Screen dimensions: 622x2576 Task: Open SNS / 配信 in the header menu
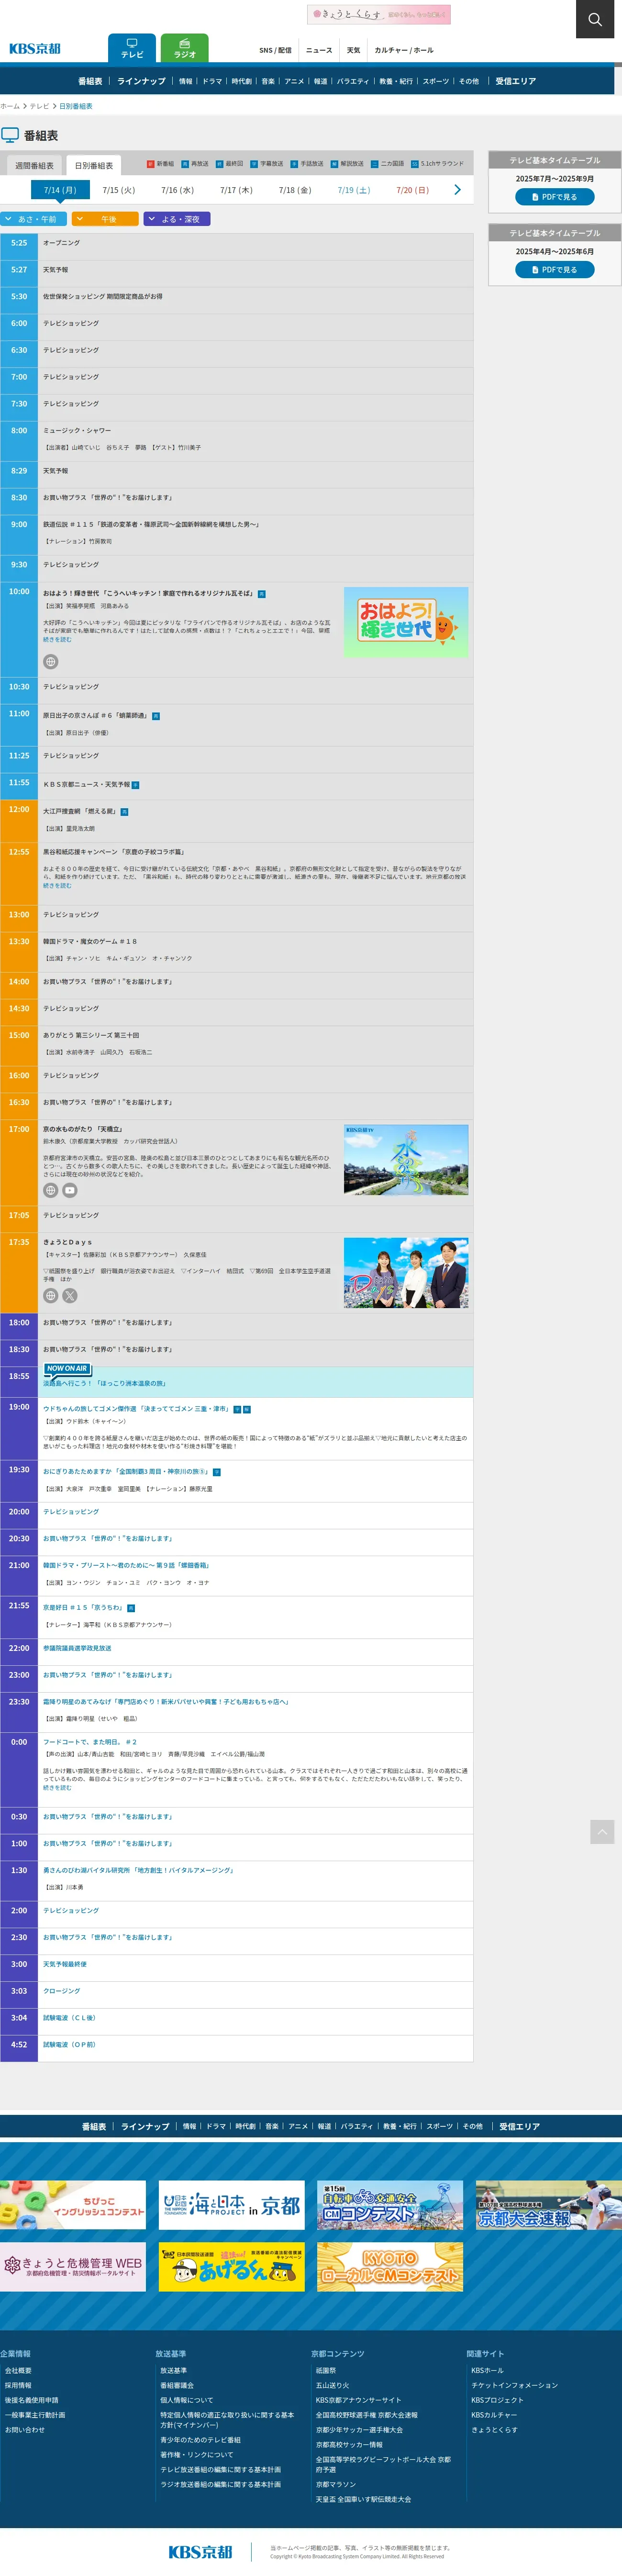275,50
